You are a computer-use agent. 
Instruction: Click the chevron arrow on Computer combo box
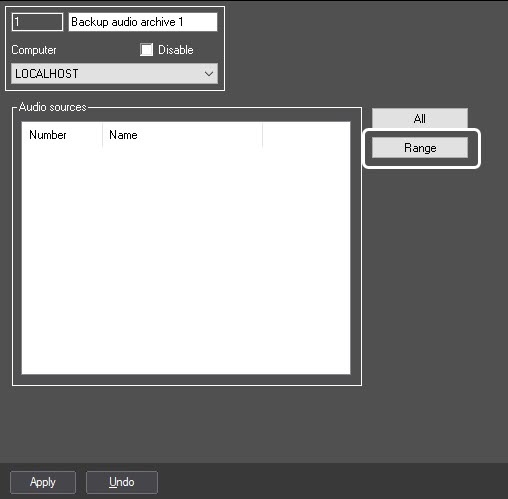coord(209,73)
